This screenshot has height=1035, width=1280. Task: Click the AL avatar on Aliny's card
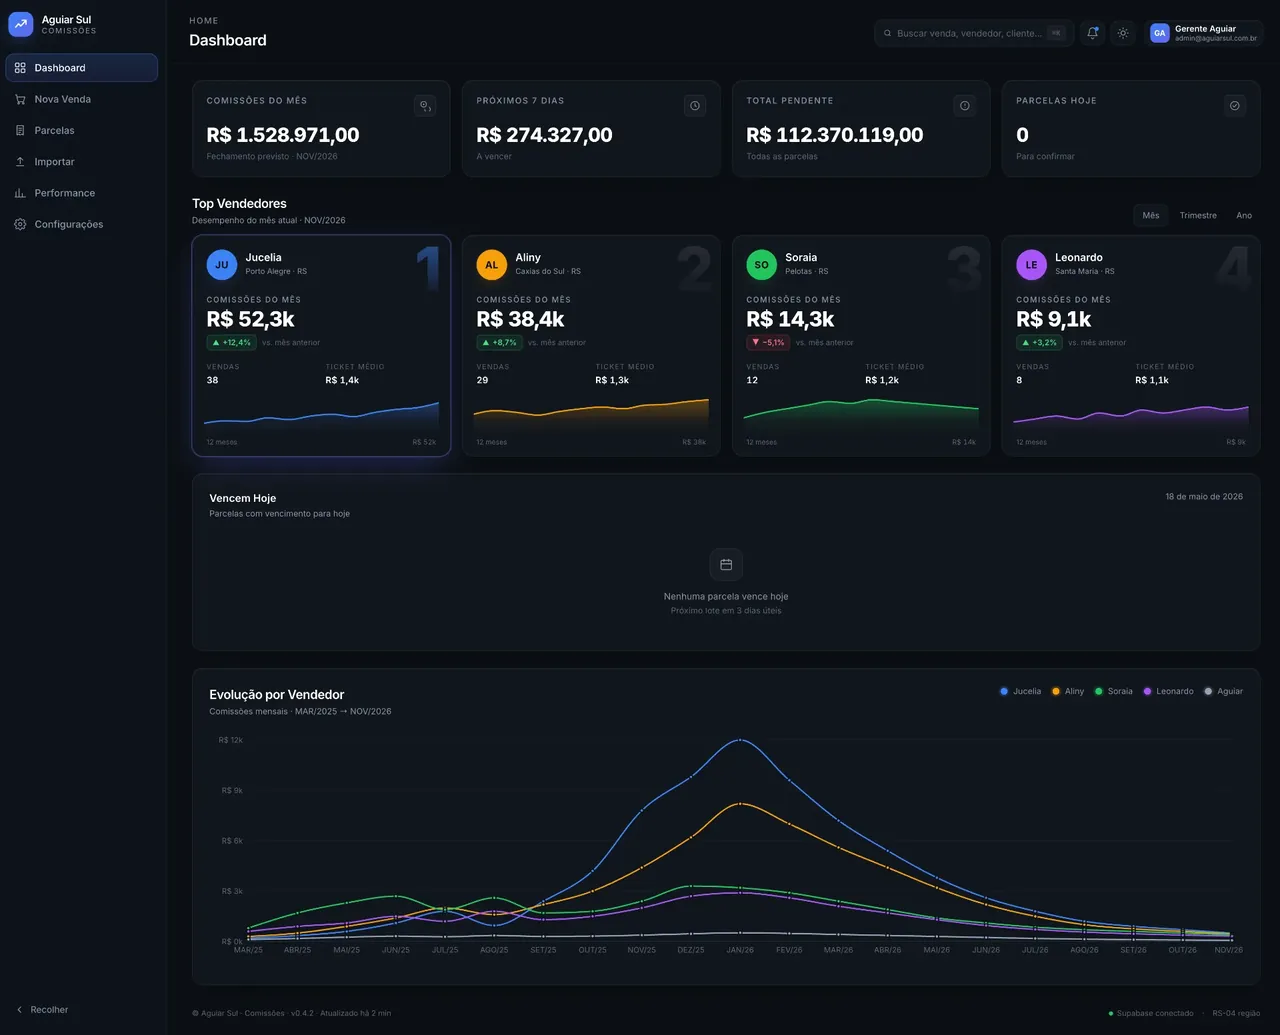point(492,265)
